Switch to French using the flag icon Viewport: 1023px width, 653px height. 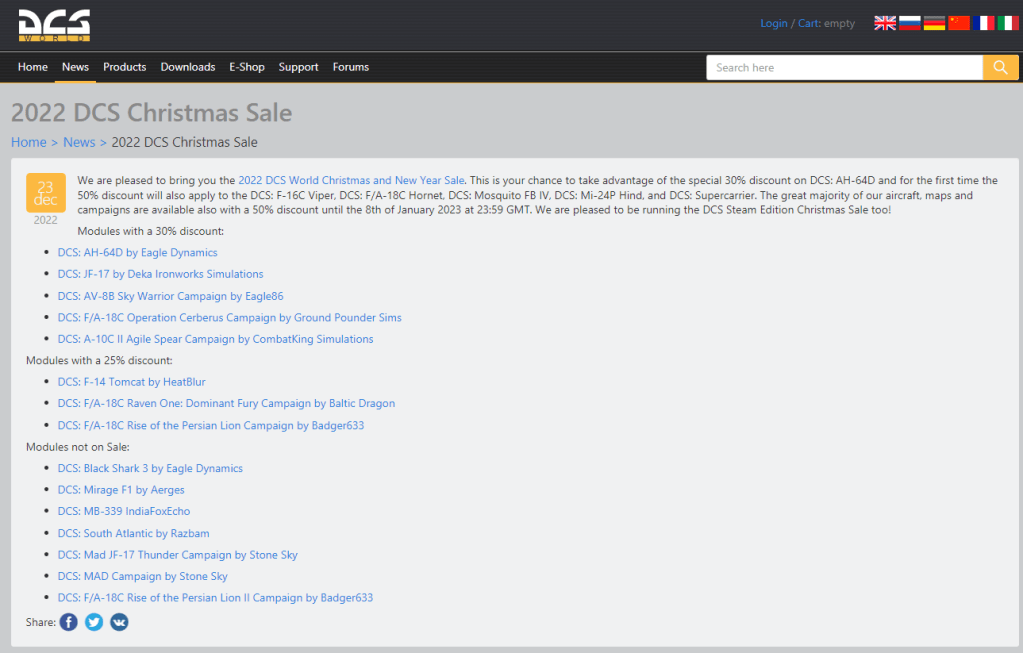(x=984, y=23)
